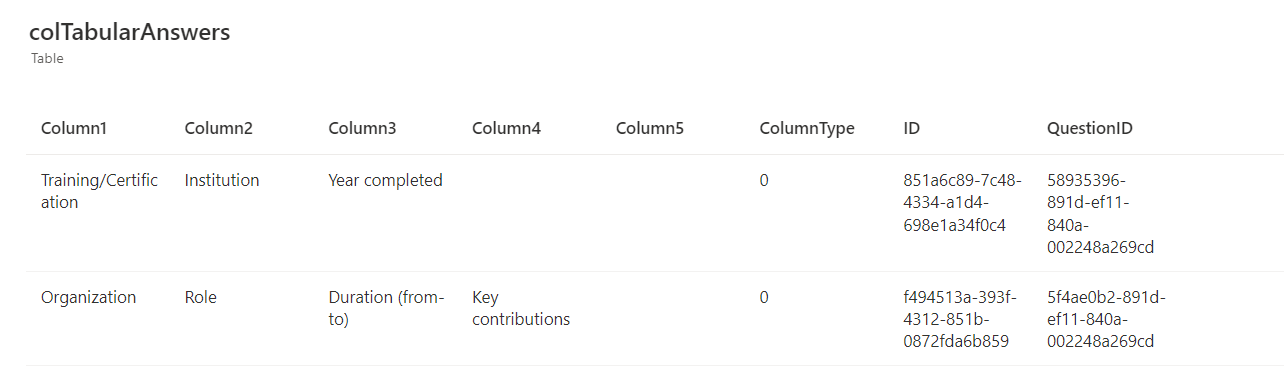Click the Duration (from-to) cell
The width and height of the screenshot is (1284, 380).
386,308
